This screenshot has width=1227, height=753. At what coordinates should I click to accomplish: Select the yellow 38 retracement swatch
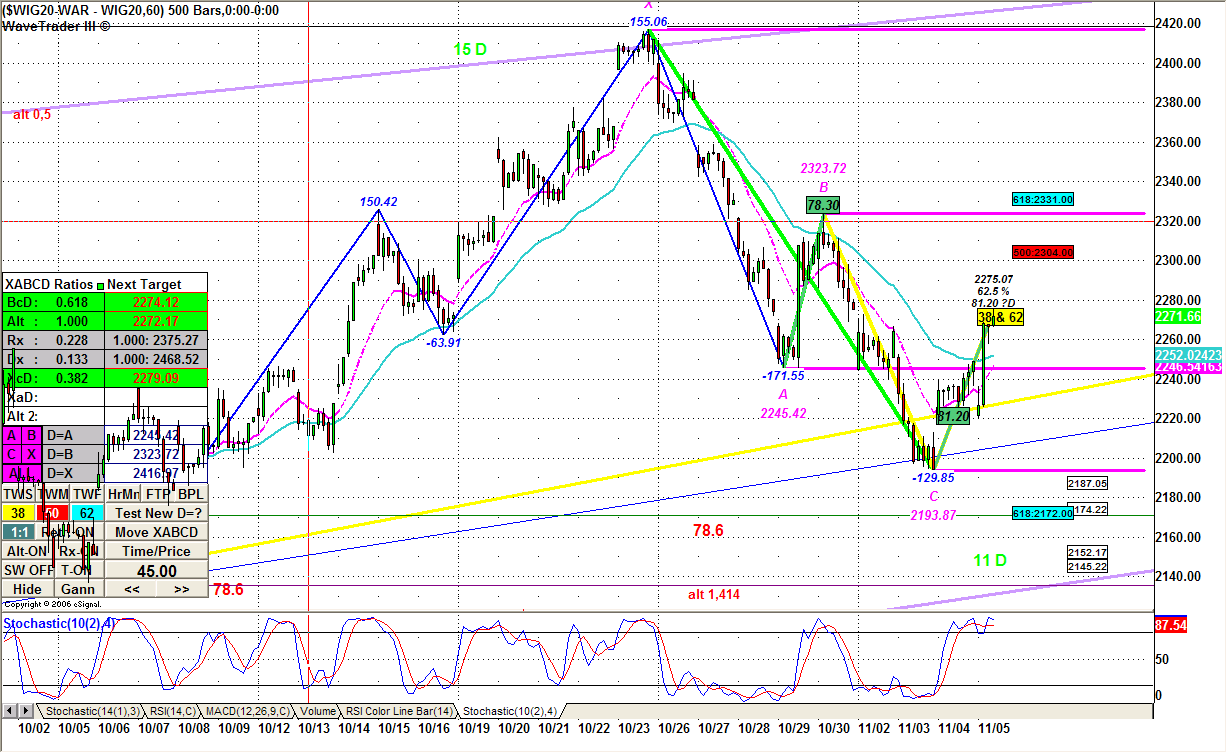(18, 513)
